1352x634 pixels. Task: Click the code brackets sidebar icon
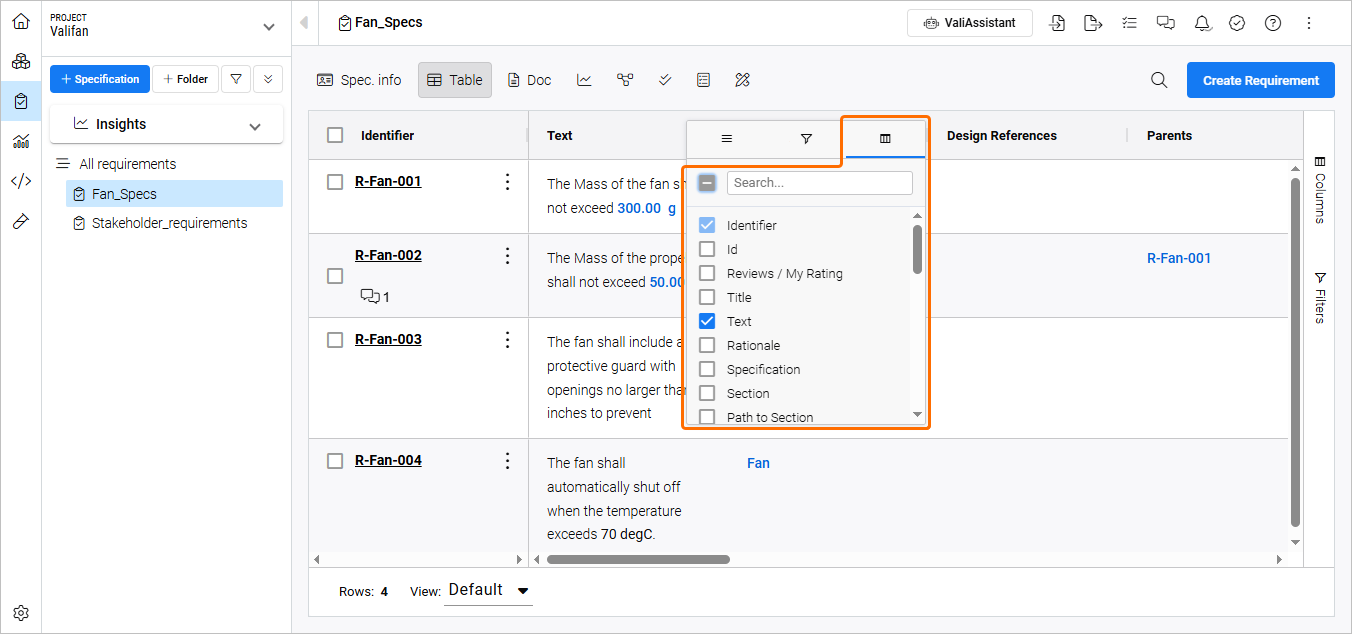[x=21, y=181]
